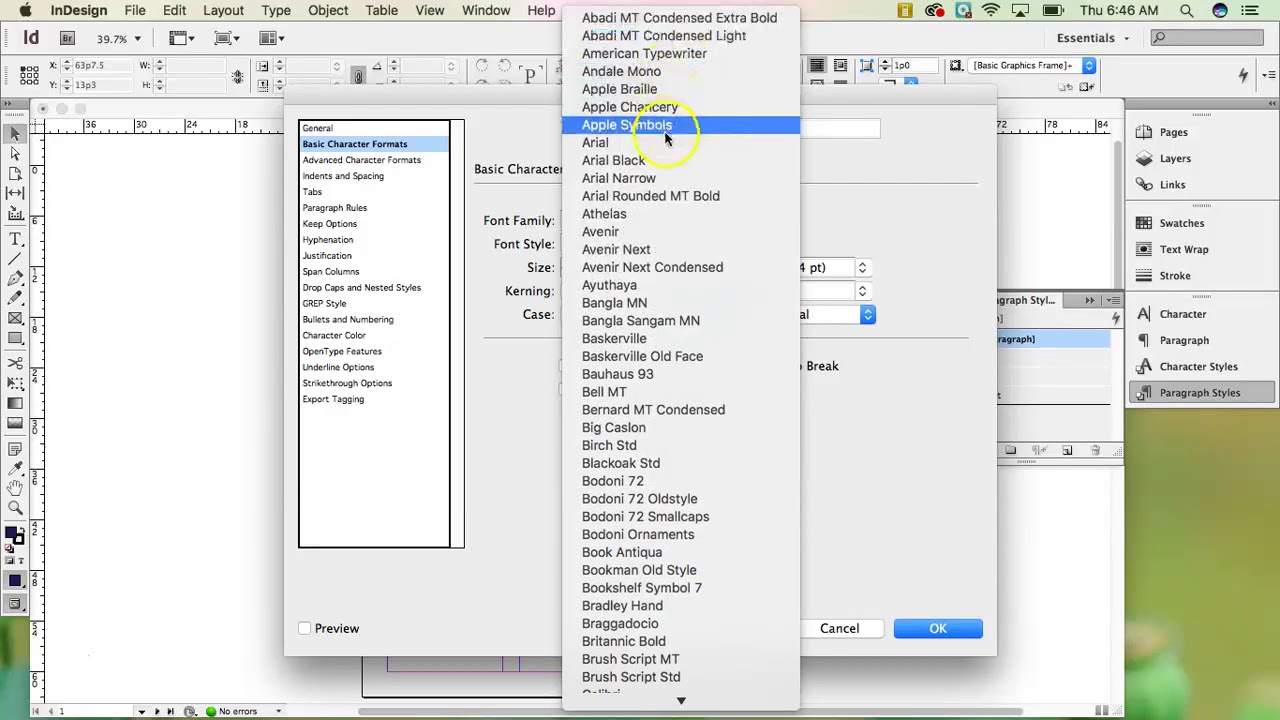Select the Direct Selection tool
1280x720 pixels.
[15, 153]
